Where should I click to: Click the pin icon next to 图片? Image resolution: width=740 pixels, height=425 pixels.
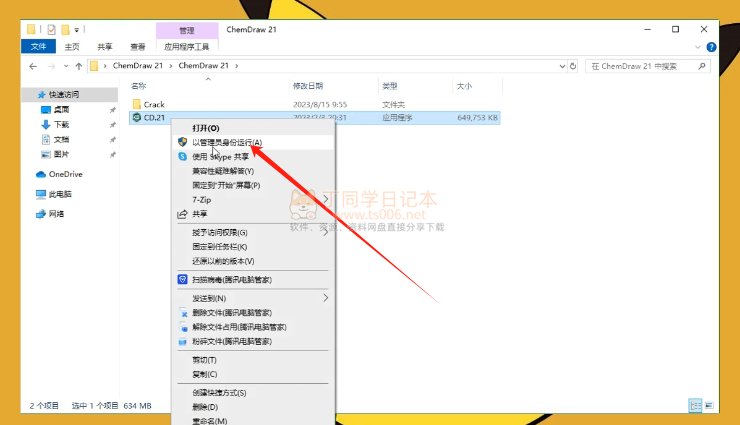click(113, 155)
